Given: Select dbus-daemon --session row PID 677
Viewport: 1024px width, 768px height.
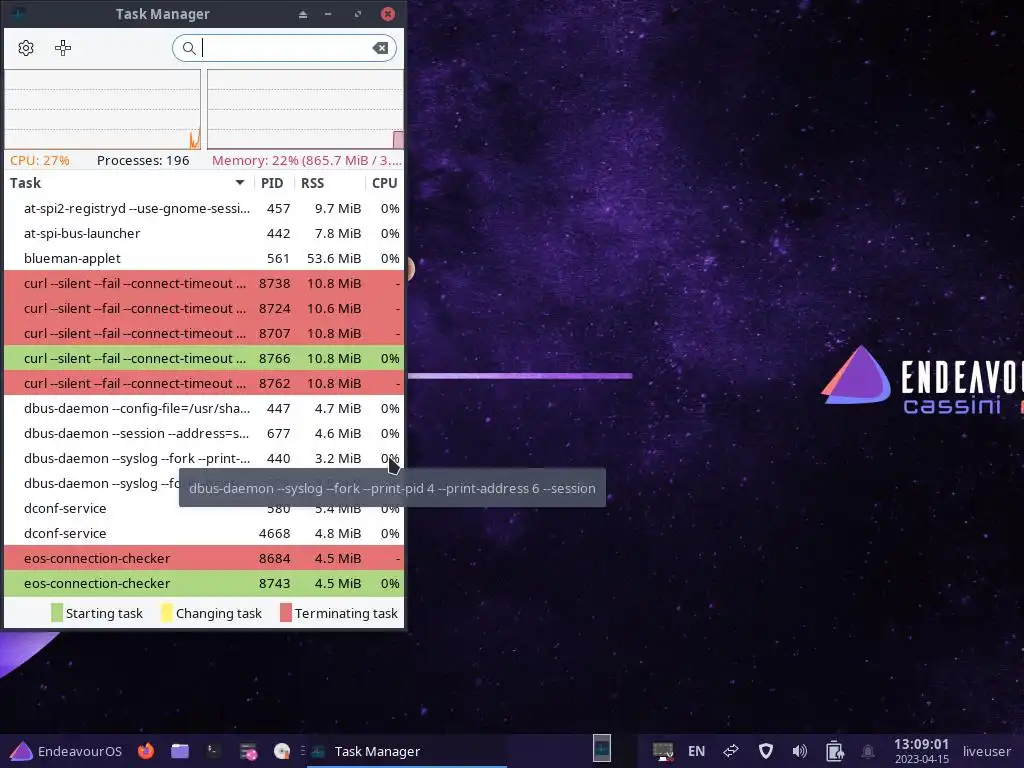Looking at the screenshot, I should click(x=204, y=434).
